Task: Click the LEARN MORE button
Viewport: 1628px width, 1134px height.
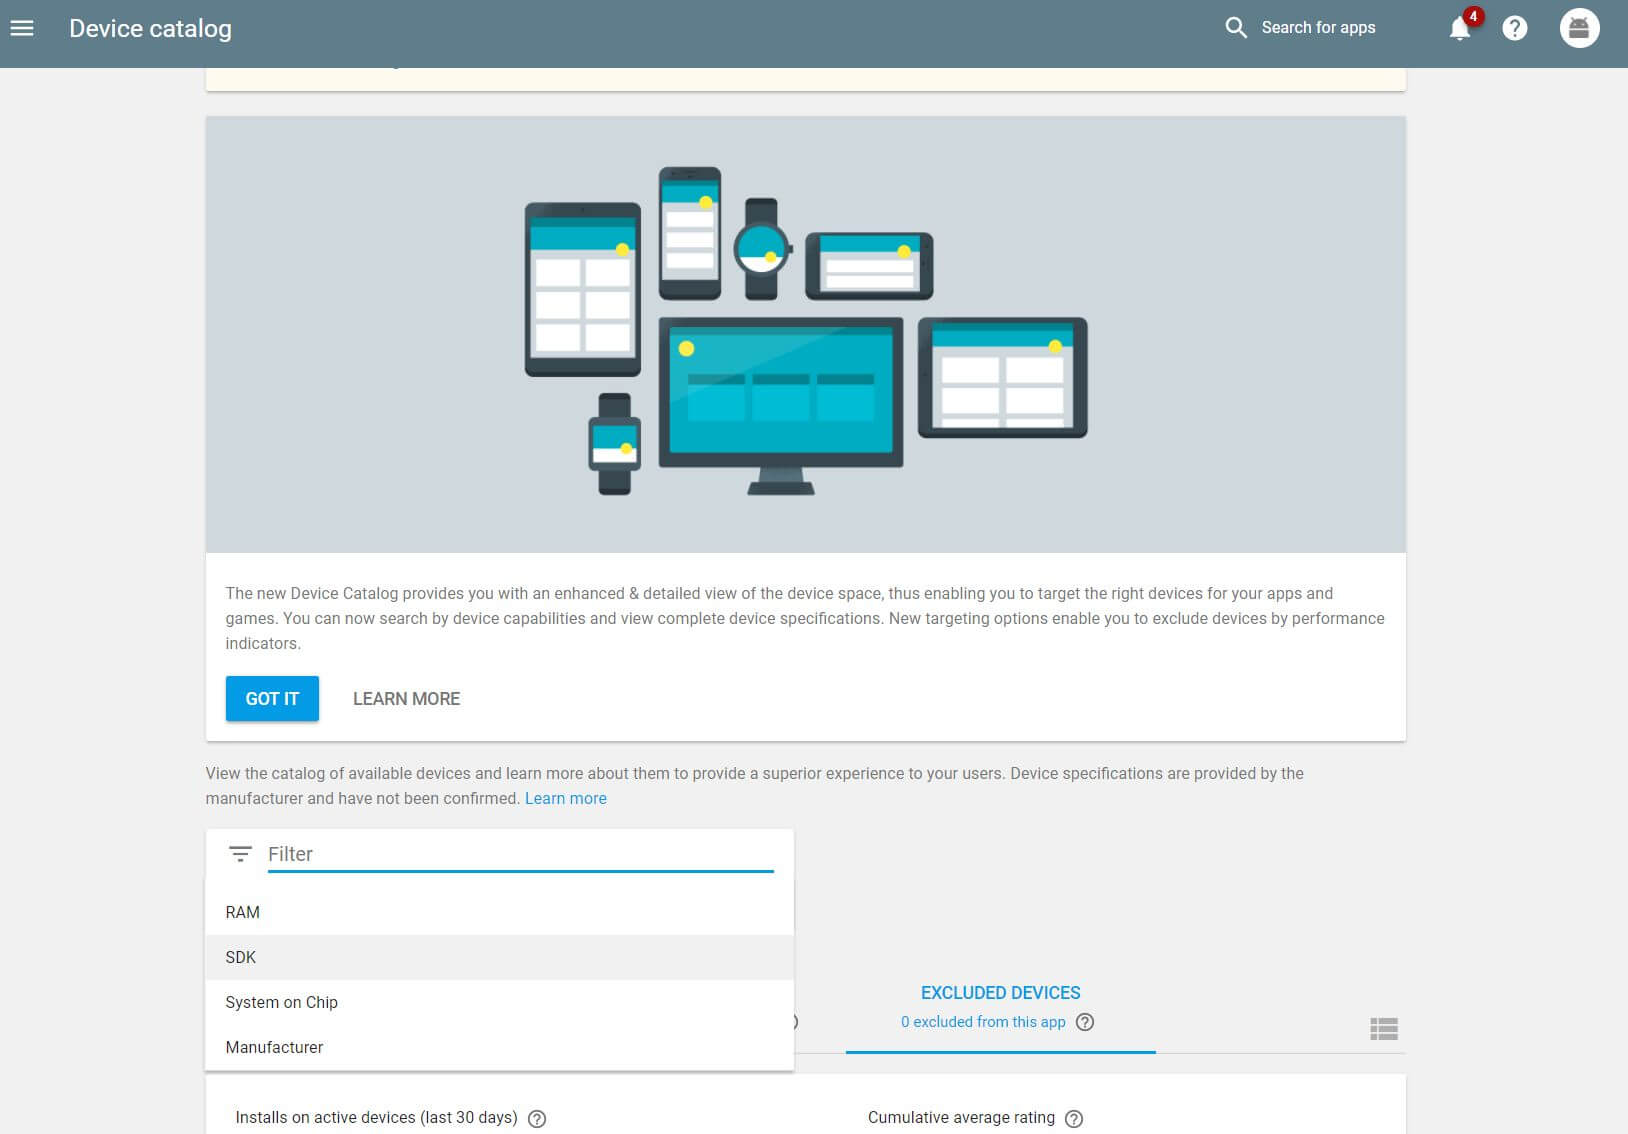Action: [406, 699]
